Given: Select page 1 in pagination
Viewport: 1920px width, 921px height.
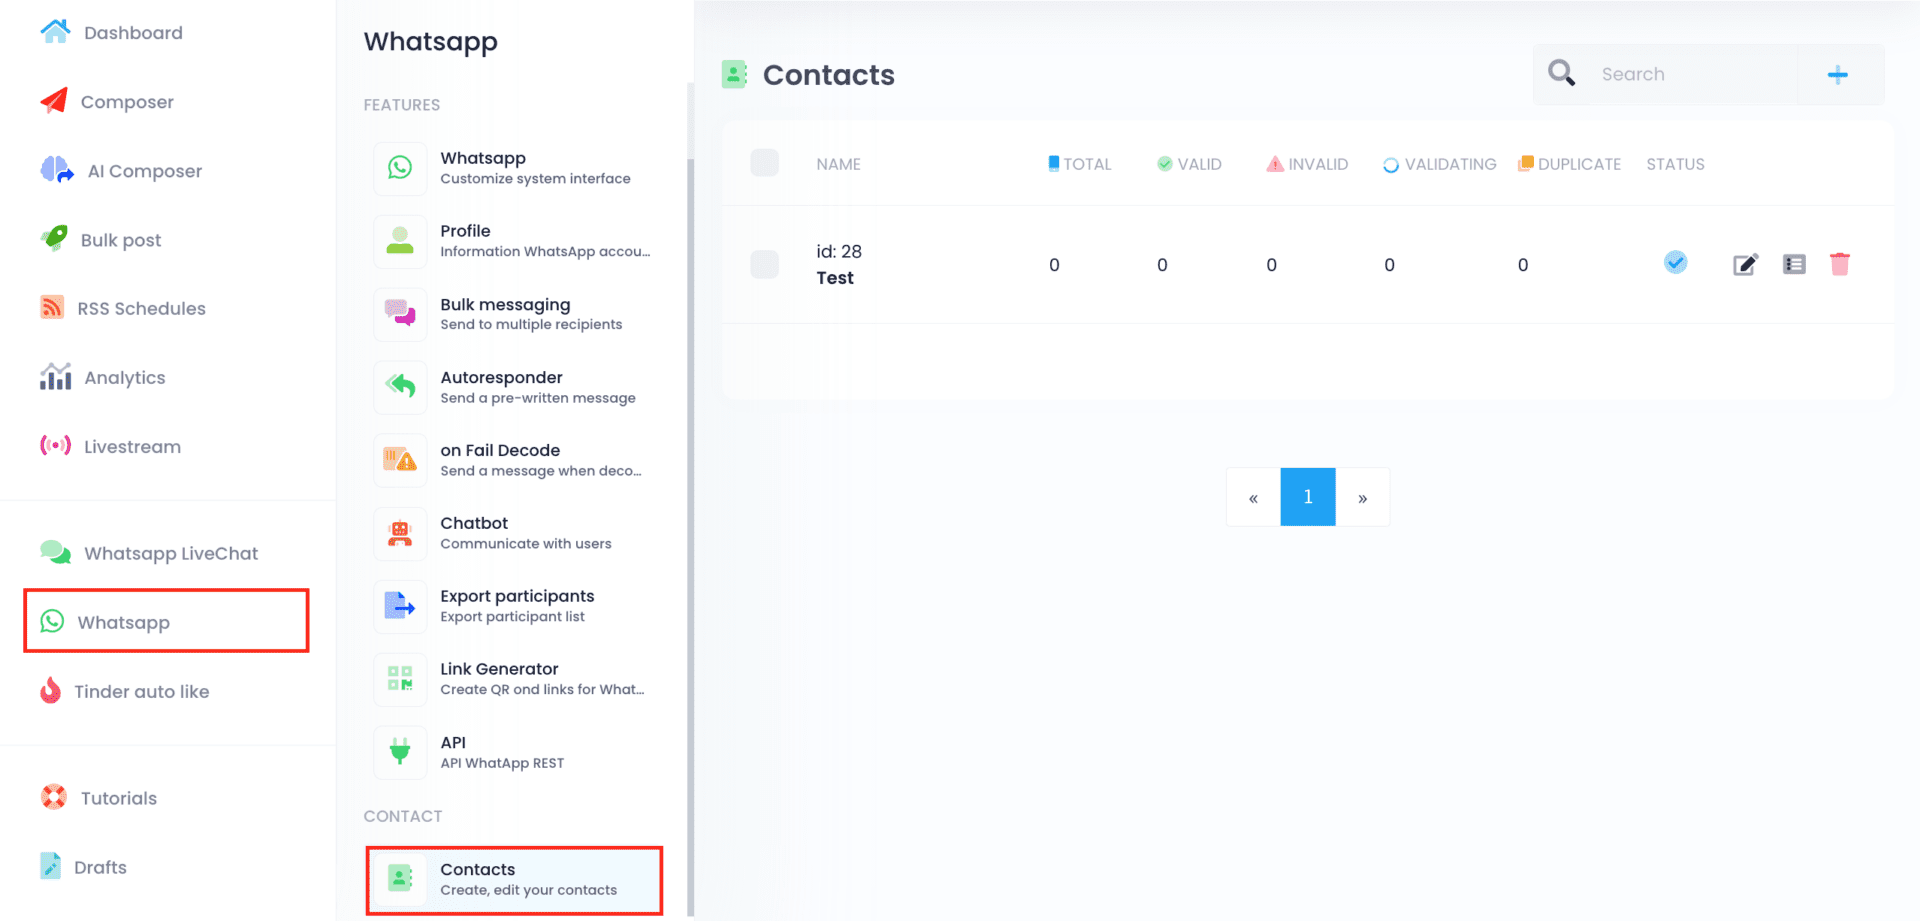Looking at the screenshot, I should (x=1307, y=497).
